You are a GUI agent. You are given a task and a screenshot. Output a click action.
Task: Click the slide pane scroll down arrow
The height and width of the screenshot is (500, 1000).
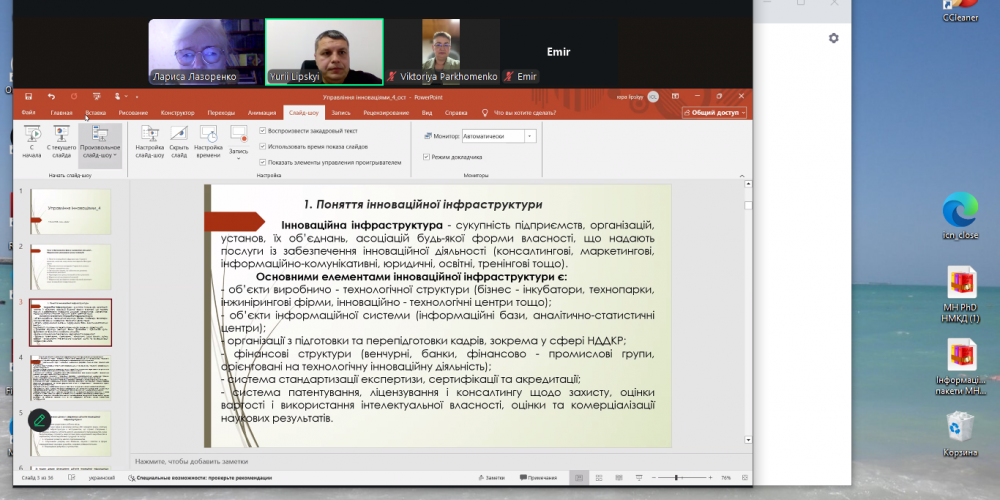748,439
